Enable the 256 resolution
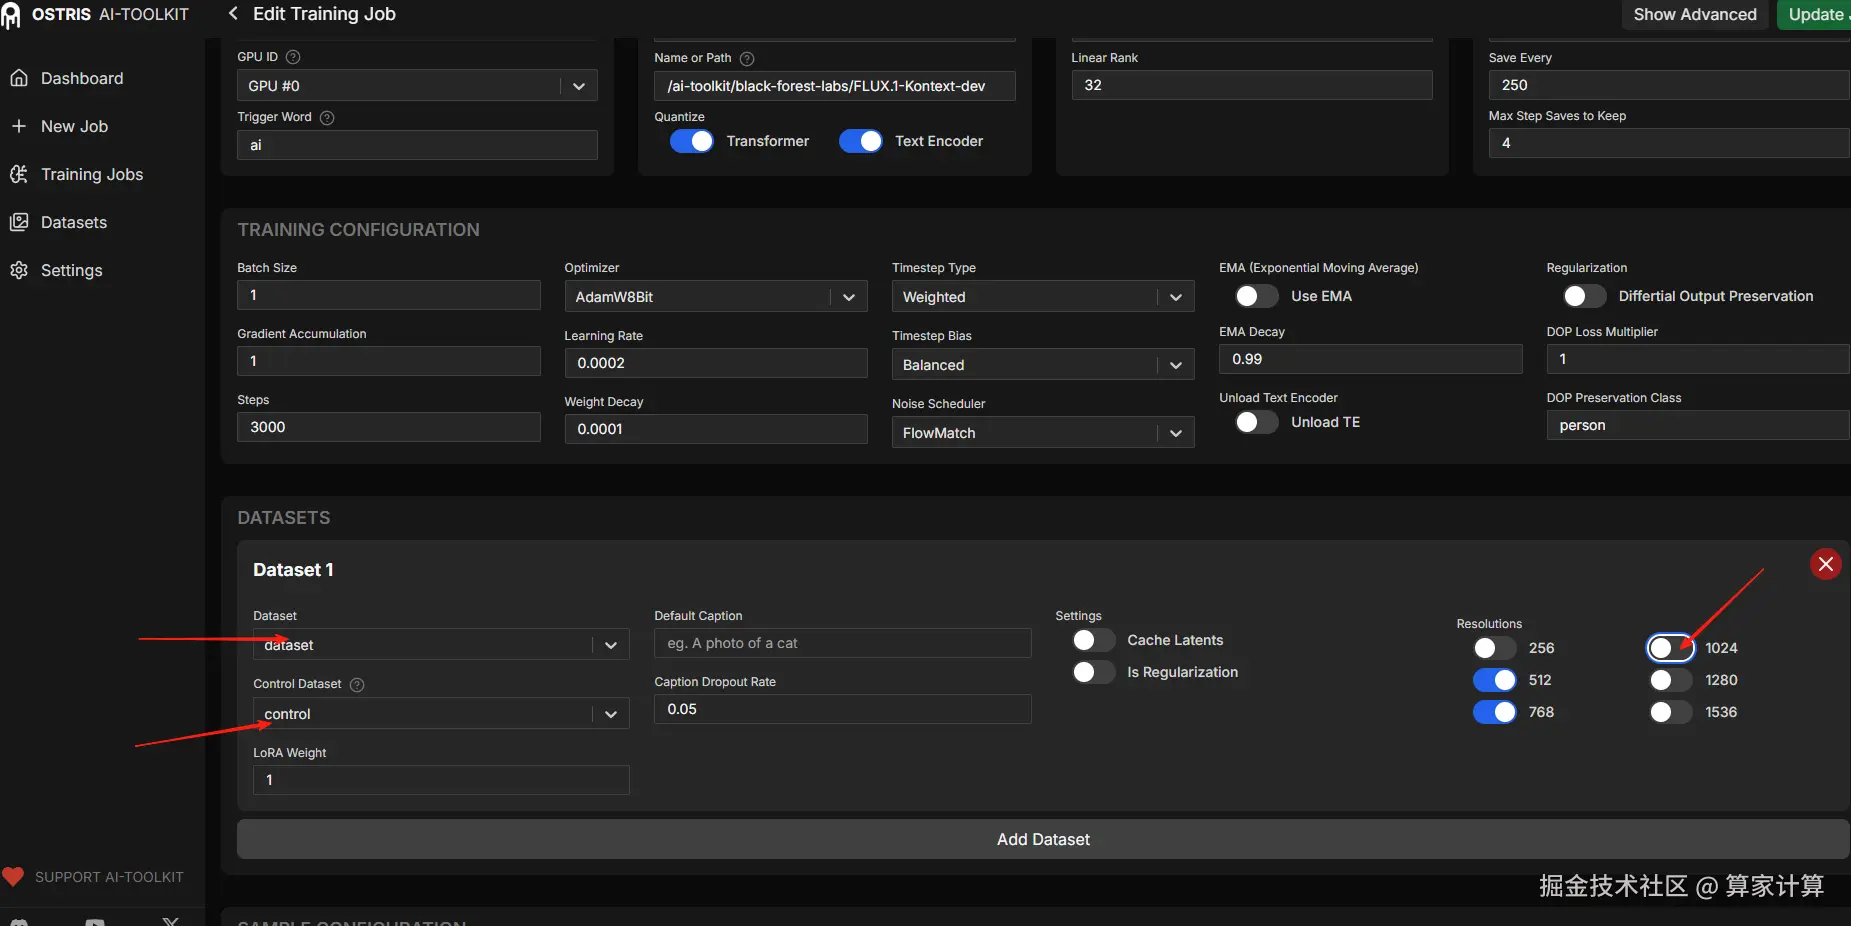Viewport: 1851px width, 926px height. coord(1495,648)
